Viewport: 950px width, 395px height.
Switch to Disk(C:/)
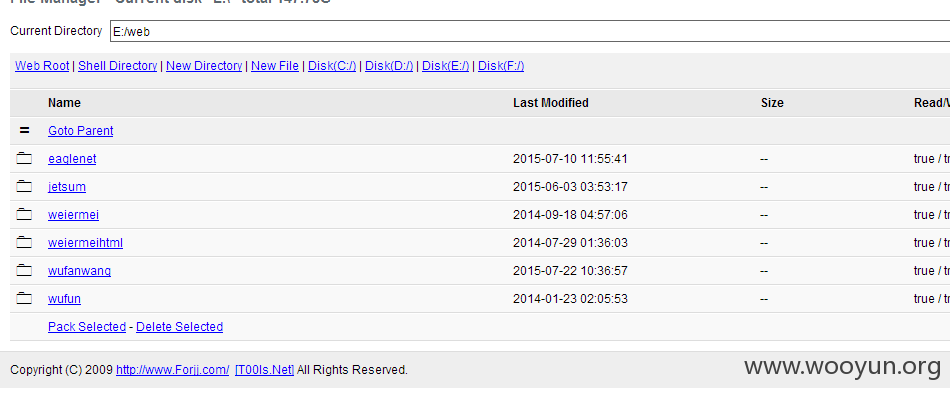click(332, 66)
